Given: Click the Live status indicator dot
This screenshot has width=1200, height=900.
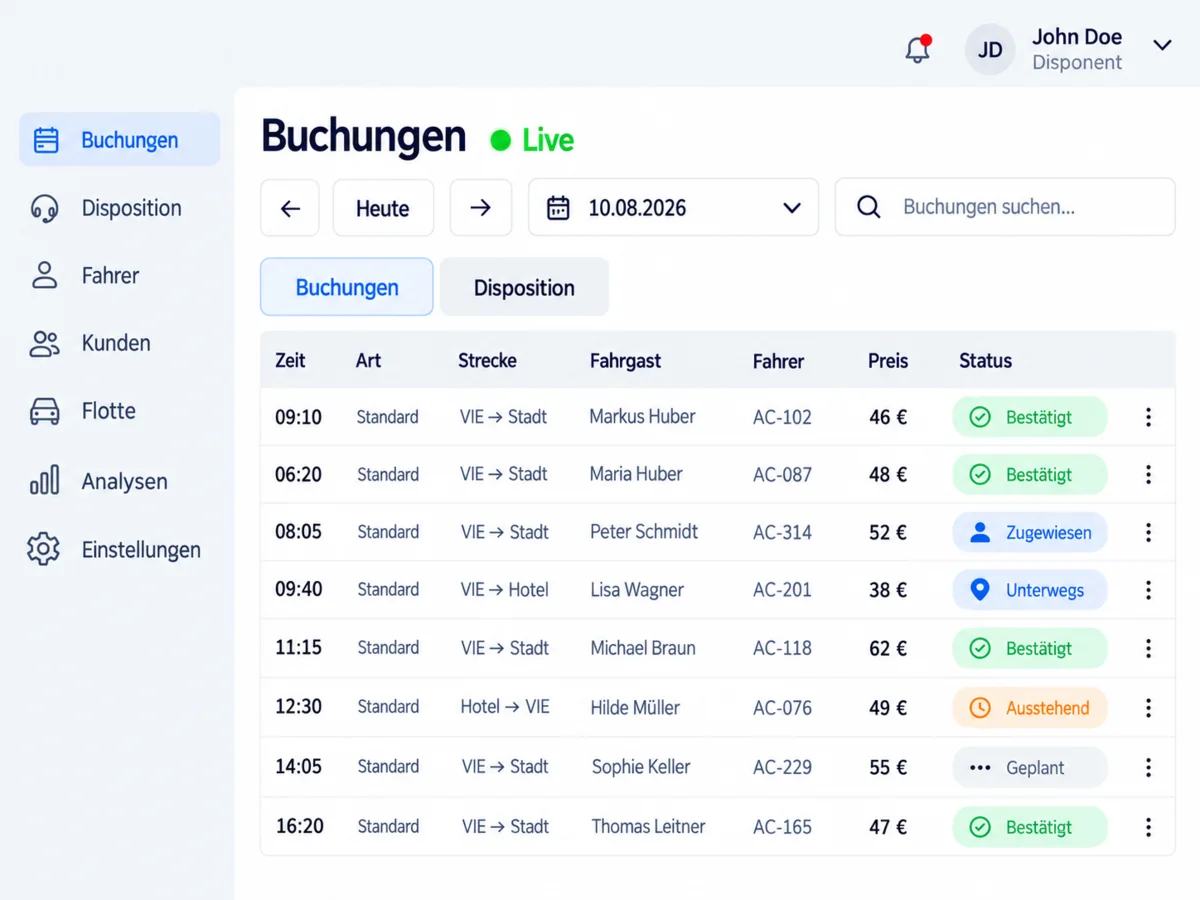Looking at the screenshot, I should click(x=500, y=141).
